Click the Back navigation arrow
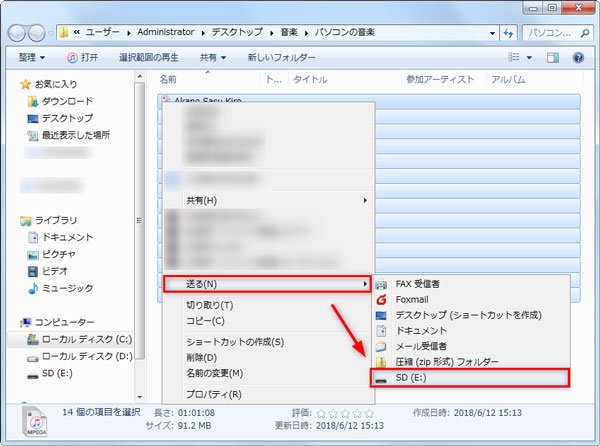This screenshot has height=446, width=600. 17,33
